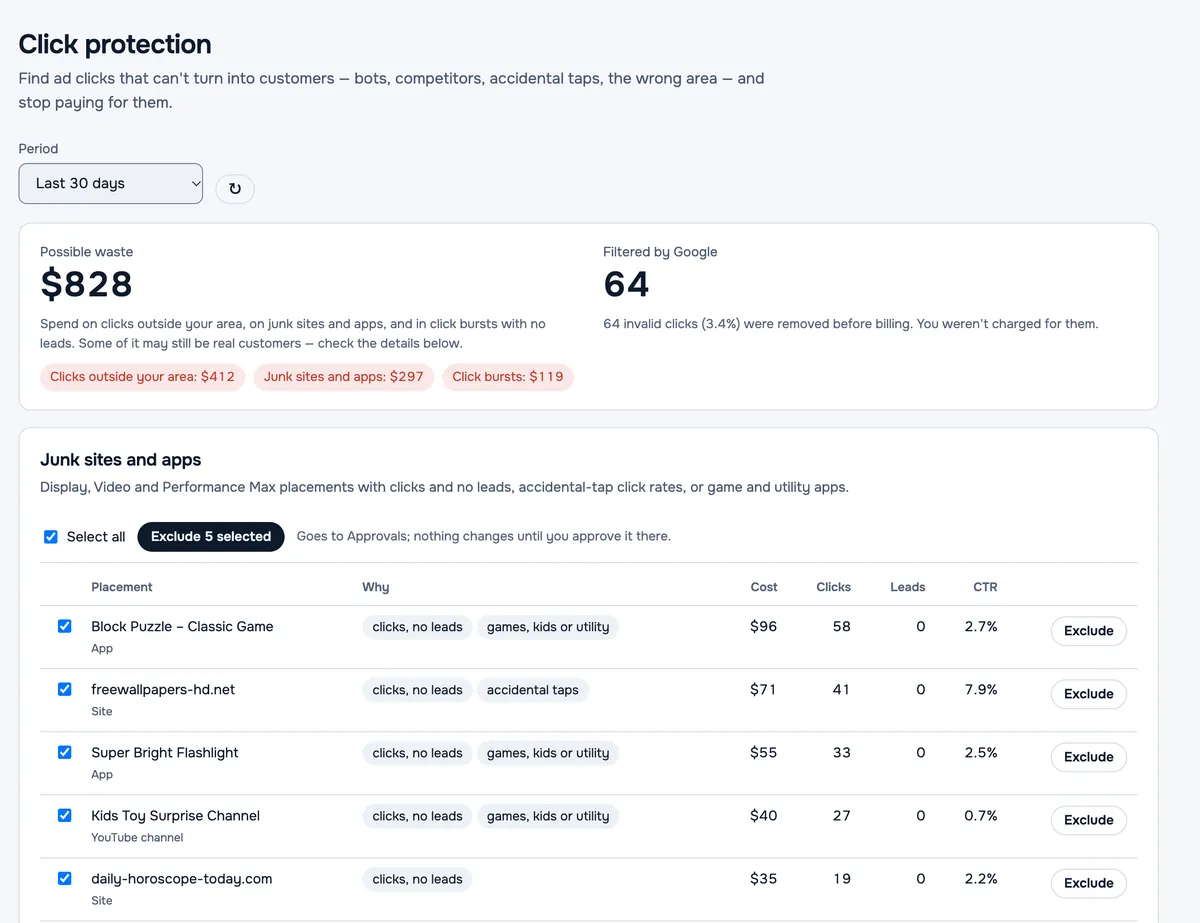Image resolution: width=1200 pixels, height=923 pixels.
Task: Click the Clicks column header
Action: pos(833,587)
